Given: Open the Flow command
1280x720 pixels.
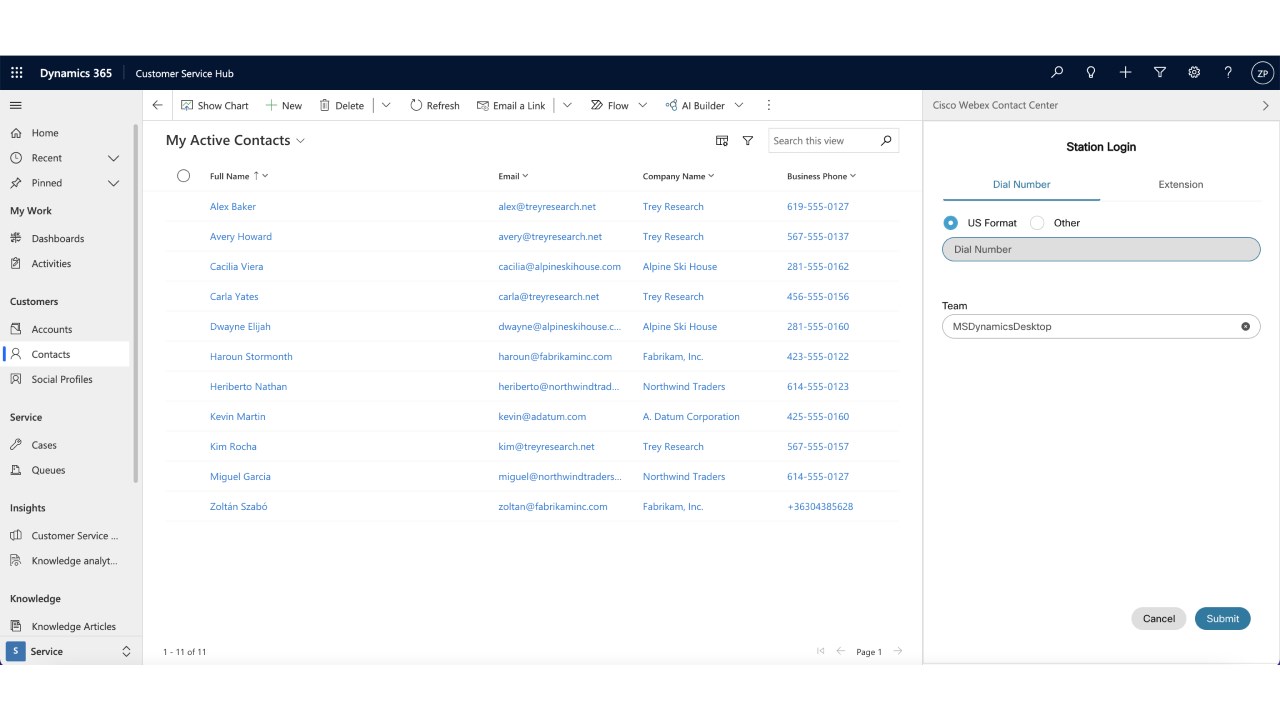Looking at the screenshot, I should click(x=609, y=105).
